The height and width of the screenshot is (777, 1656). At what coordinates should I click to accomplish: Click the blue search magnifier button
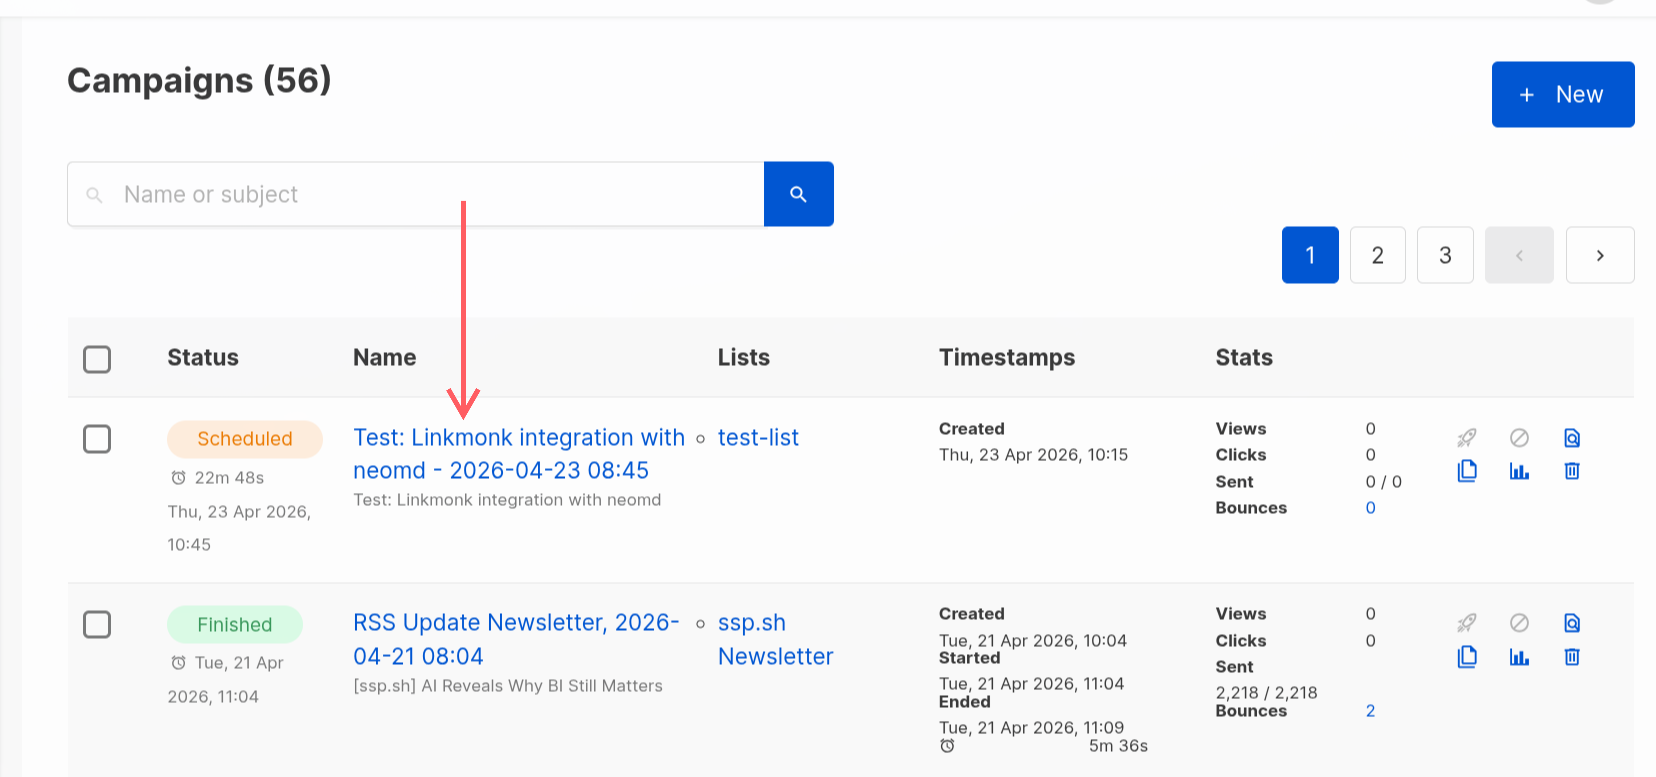point(798,194)
